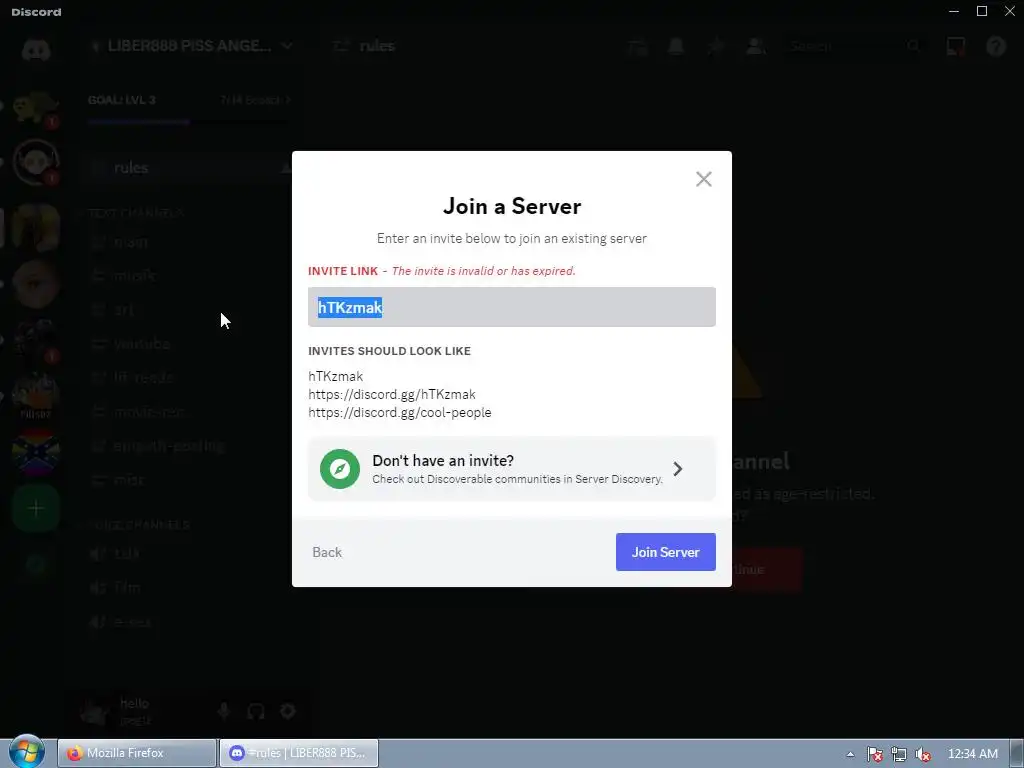
Task: Open the turtle-avatar server in sidebar
Action: (36, 107)
